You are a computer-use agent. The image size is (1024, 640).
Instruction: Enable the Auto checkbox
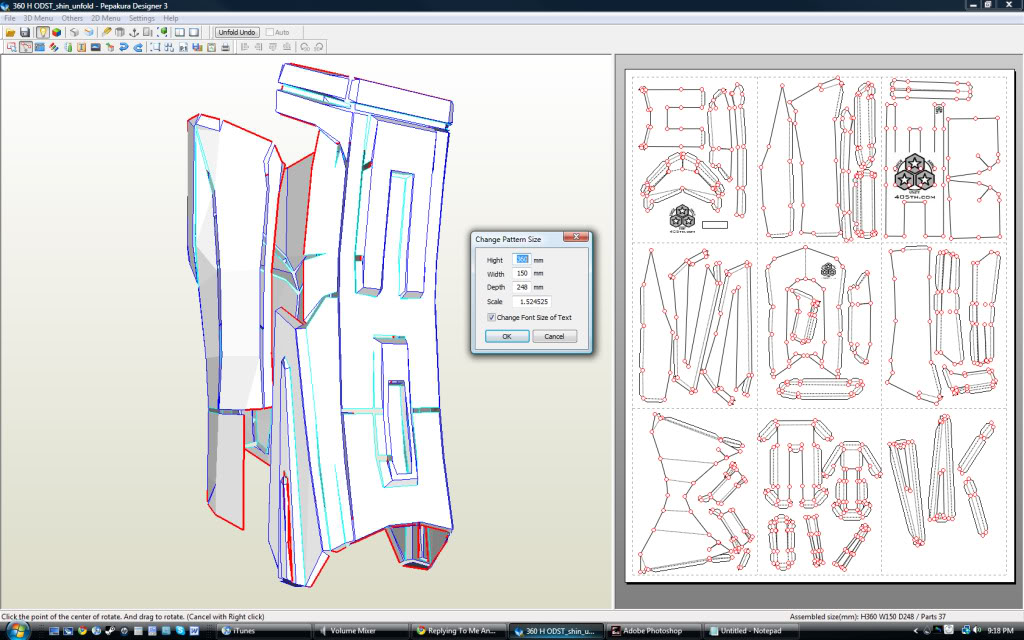271,32
